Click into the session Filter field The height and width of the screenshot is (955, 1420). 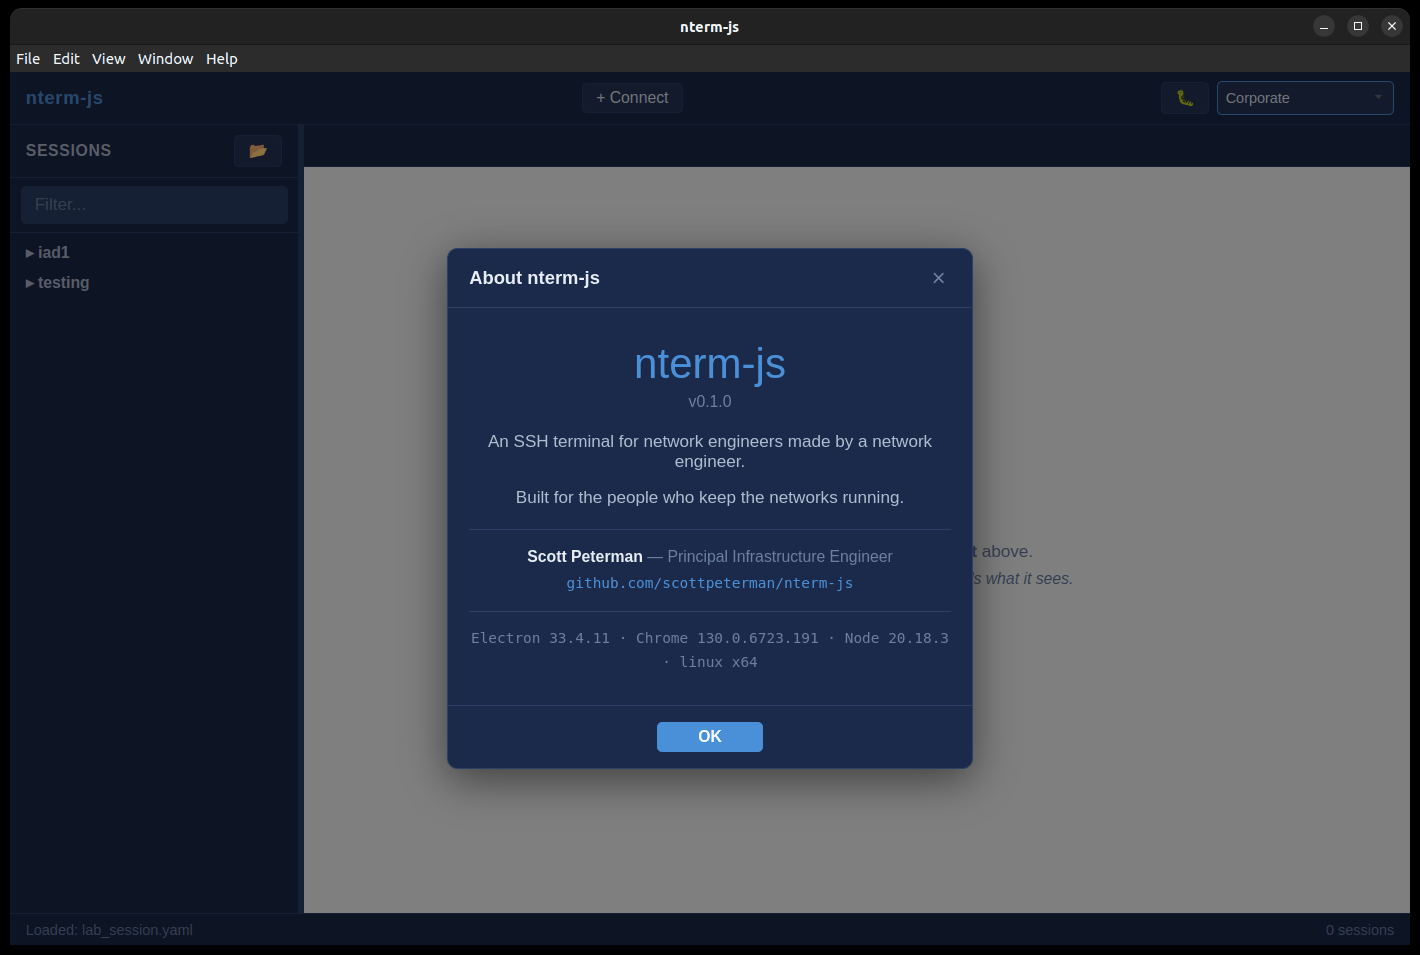(153, 204)
